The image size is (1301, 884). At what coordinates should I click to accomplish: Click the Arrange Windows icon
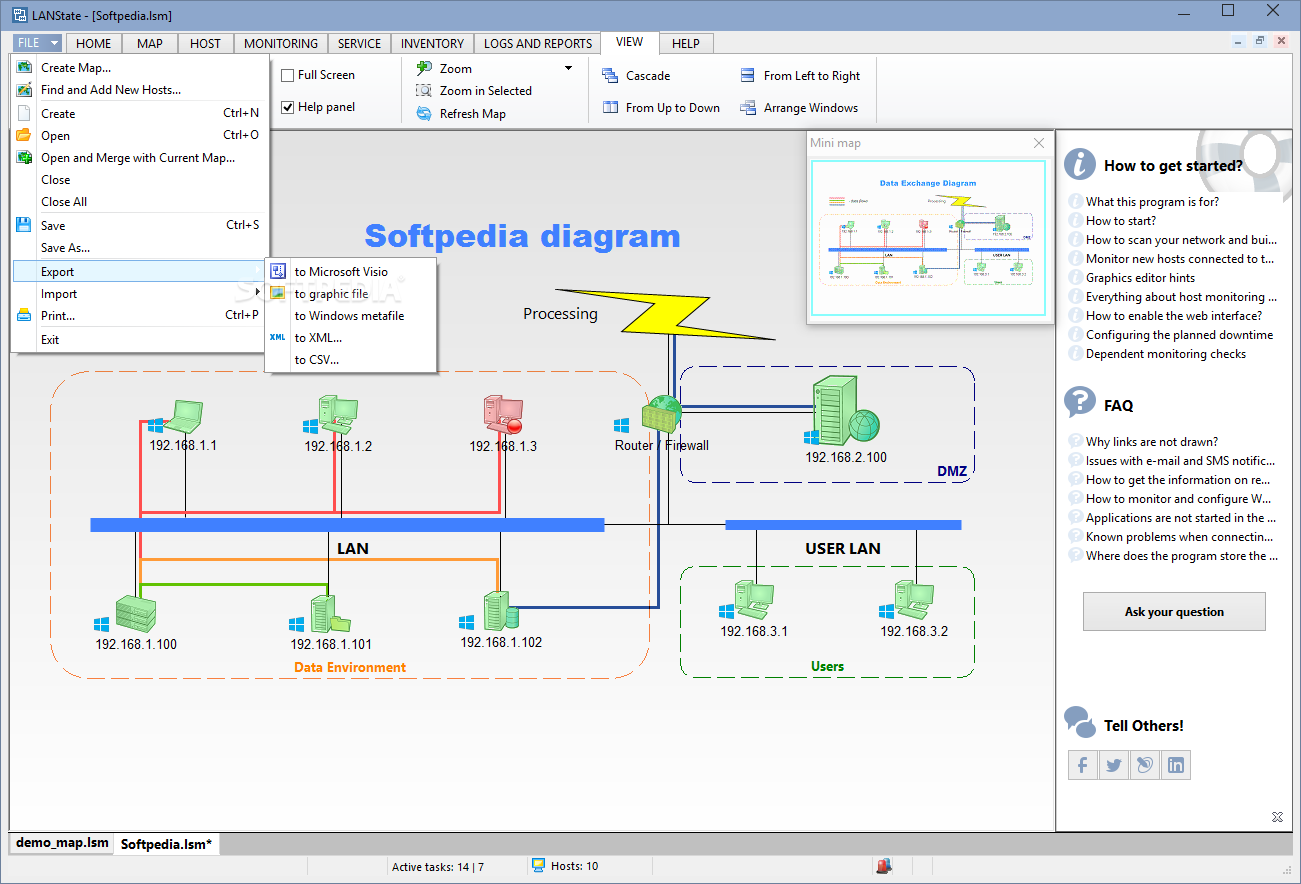pyautogui.click(x=748, y=107)
